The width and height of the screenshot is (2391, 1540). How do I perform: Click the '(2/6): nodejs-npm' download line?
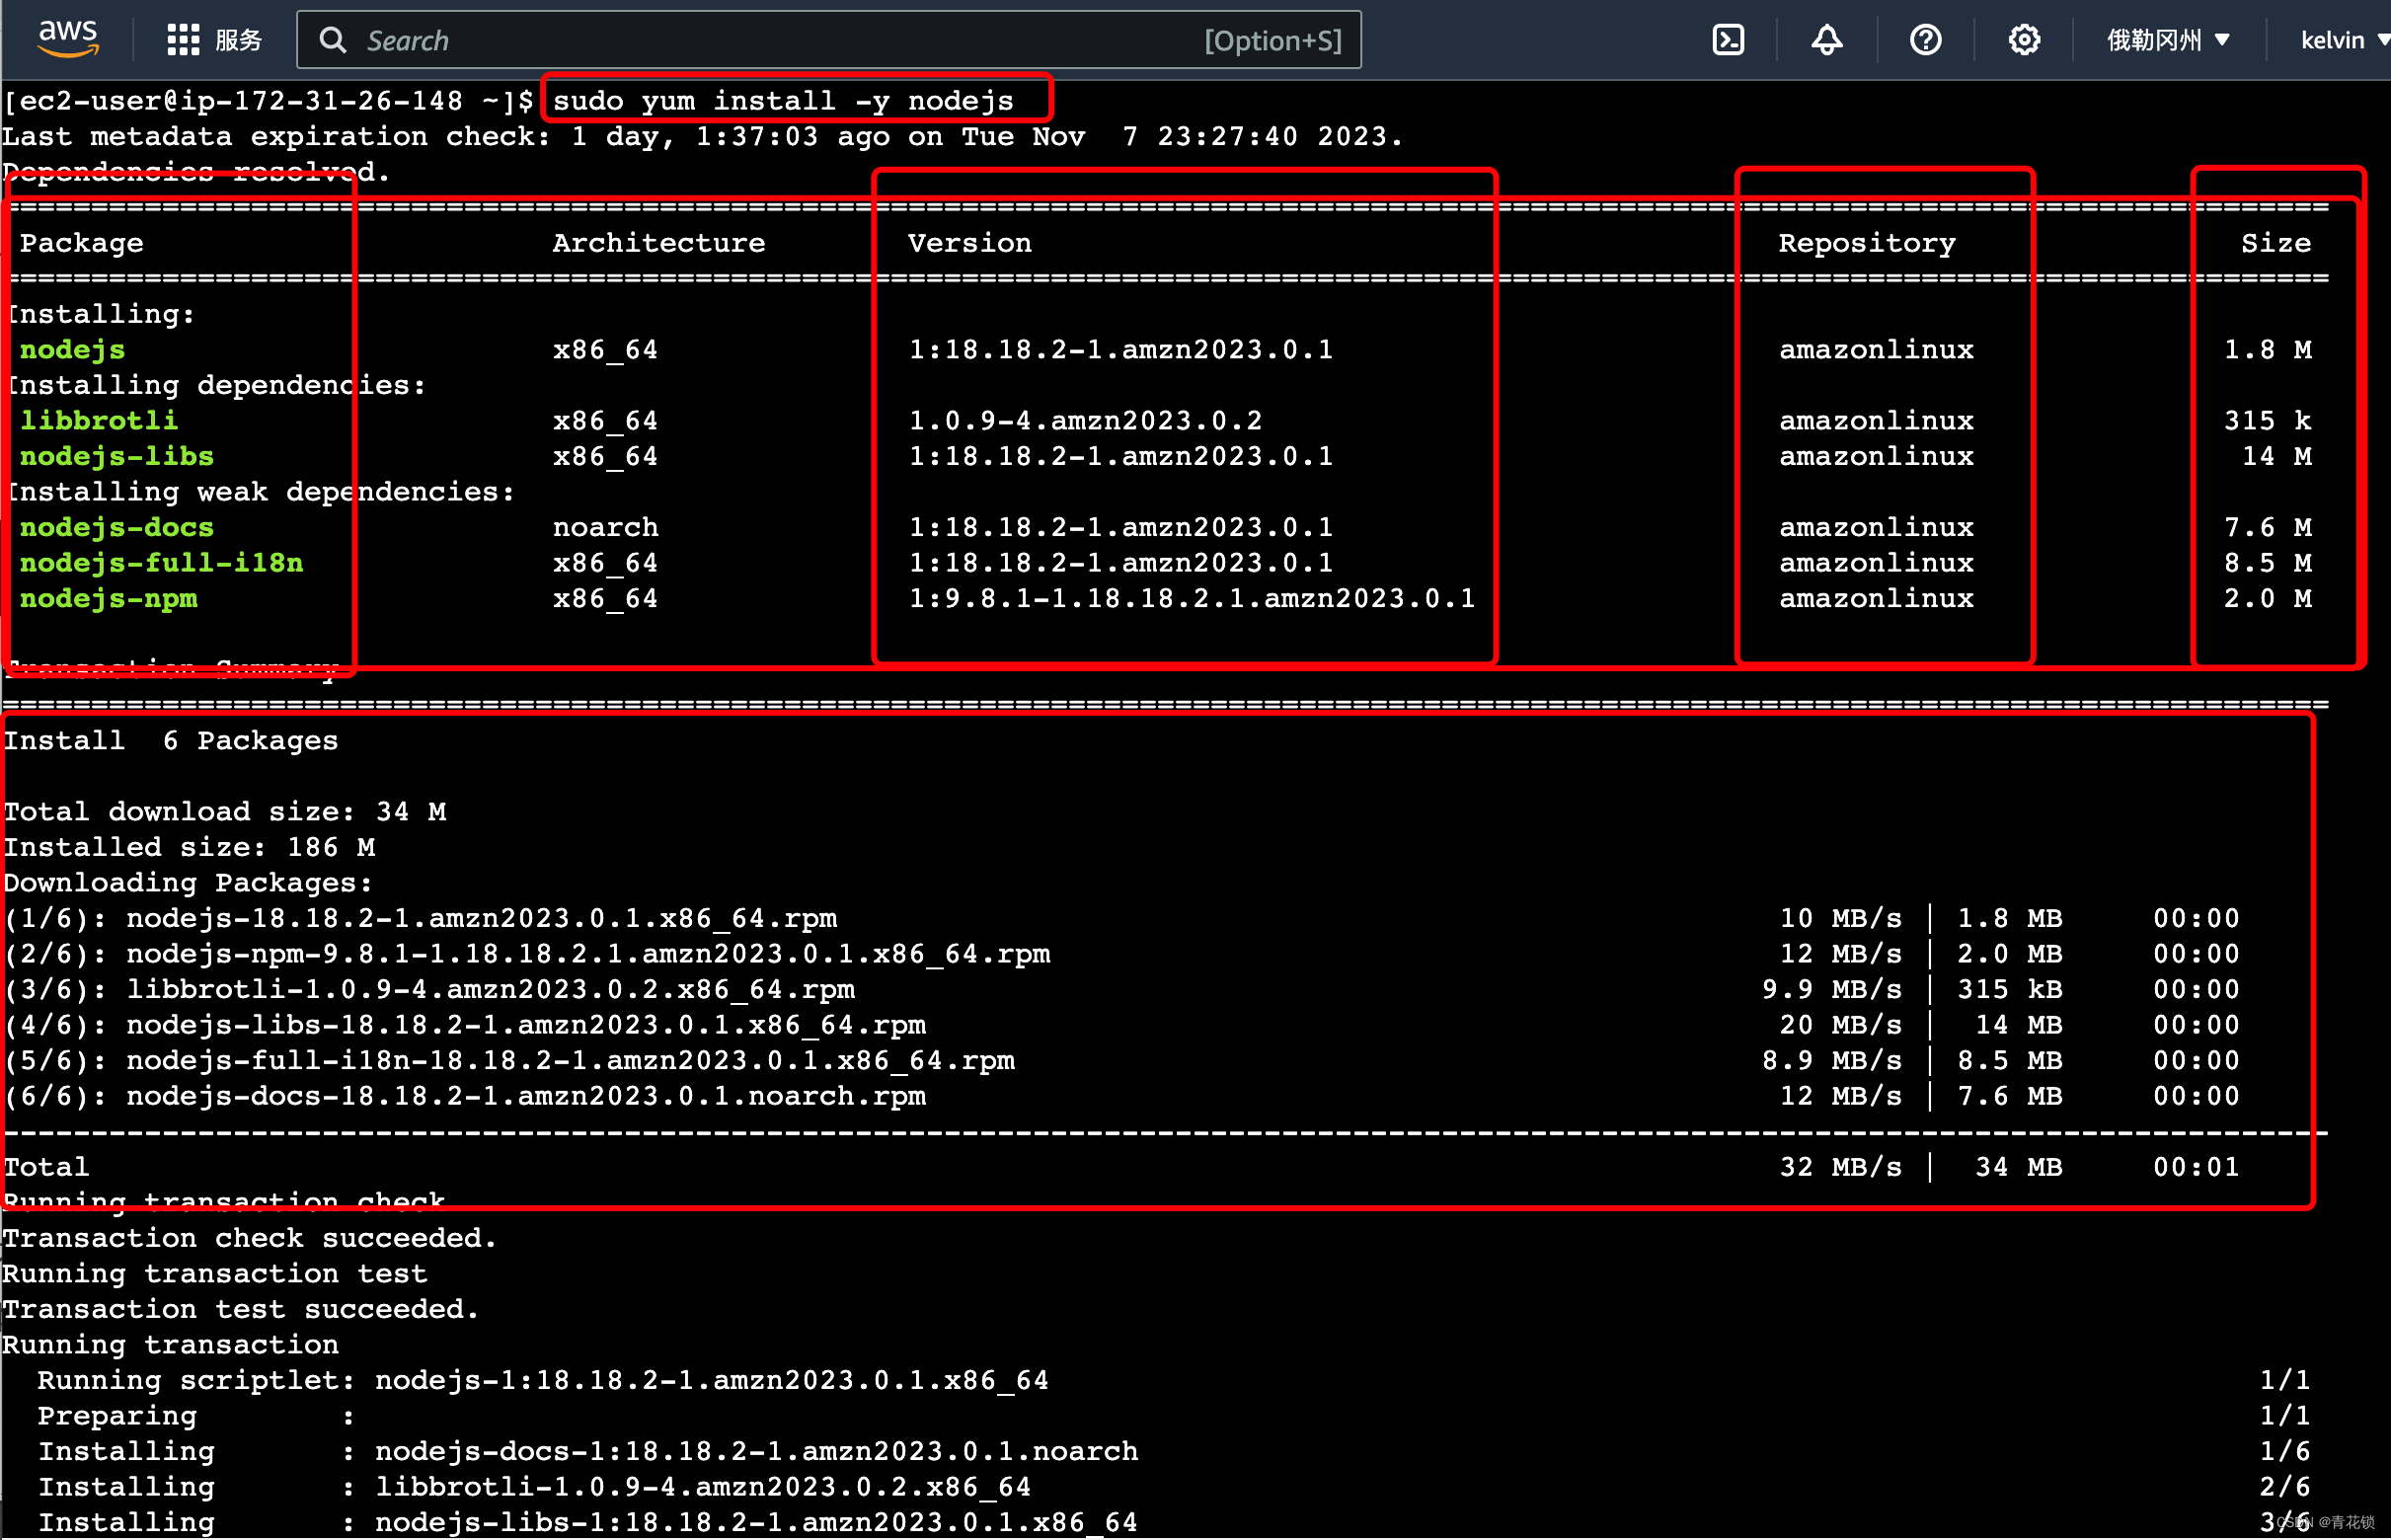(x=1121, y=955)
